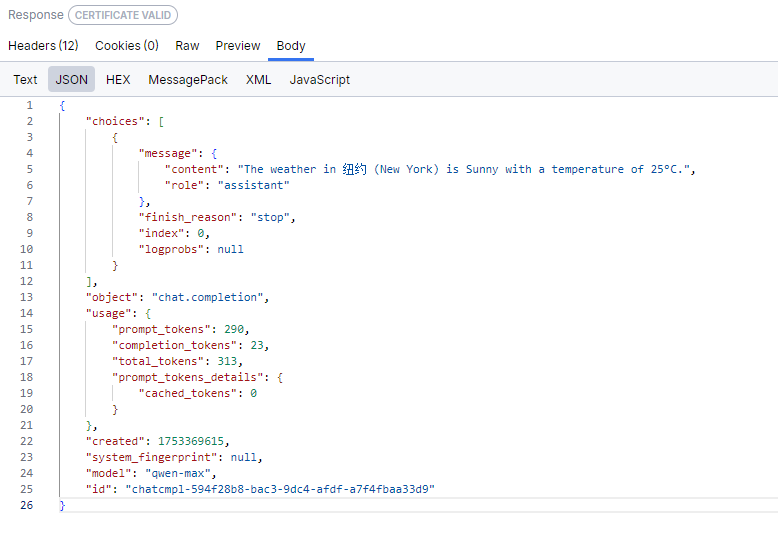The image size is (778, 540).
Task: Click the chatcmpl id string value
Action: pyautogui.click(x=280, y=489)
